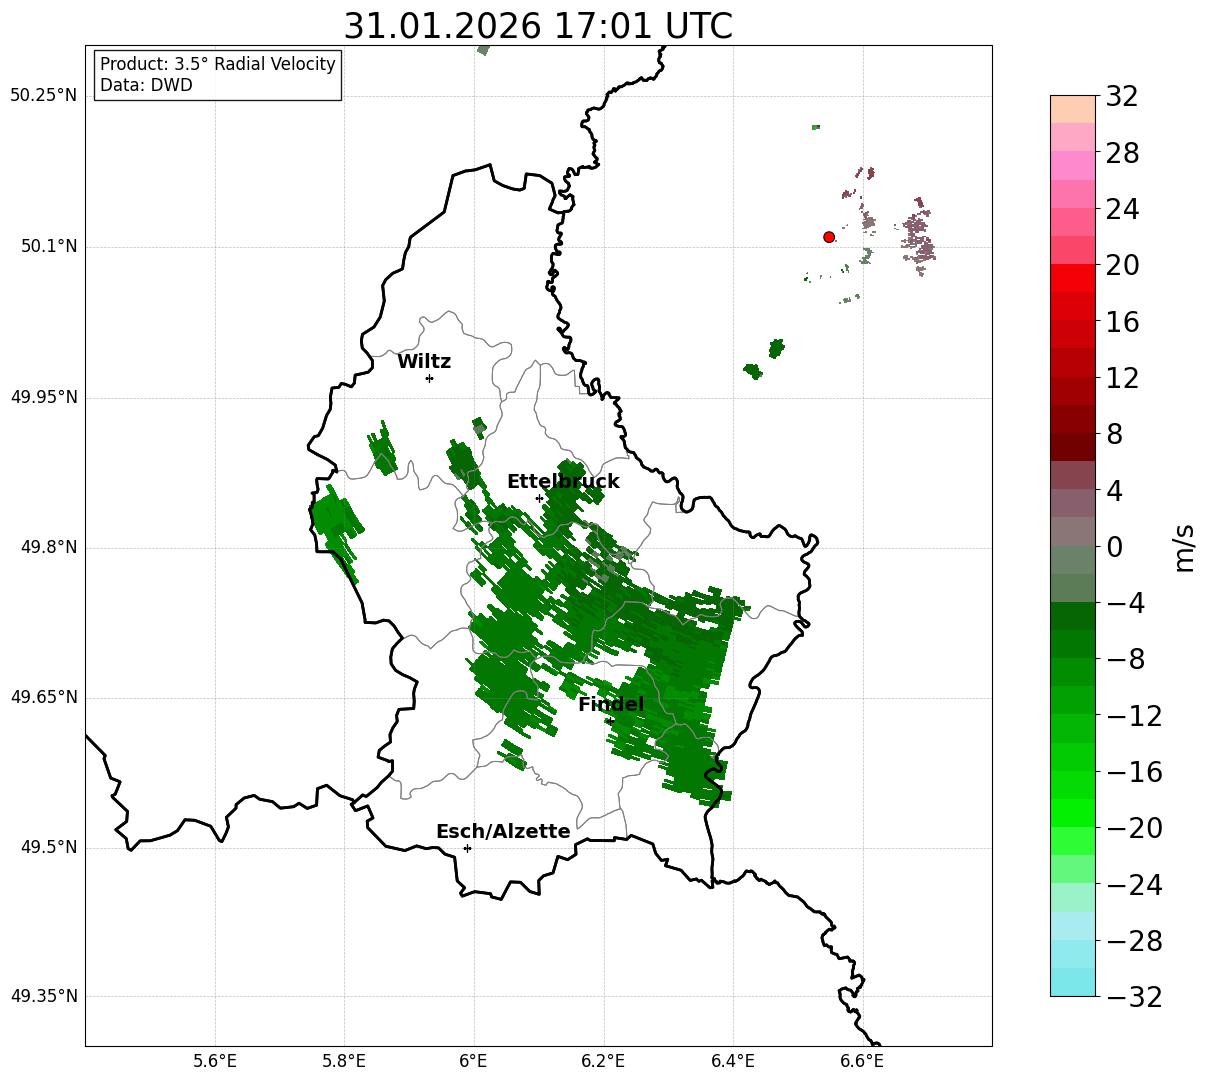Image resolution: width=1207 pixels, height=1081 pixels.
Task: Click the colorbar tick label −8
Action: 1125,660
